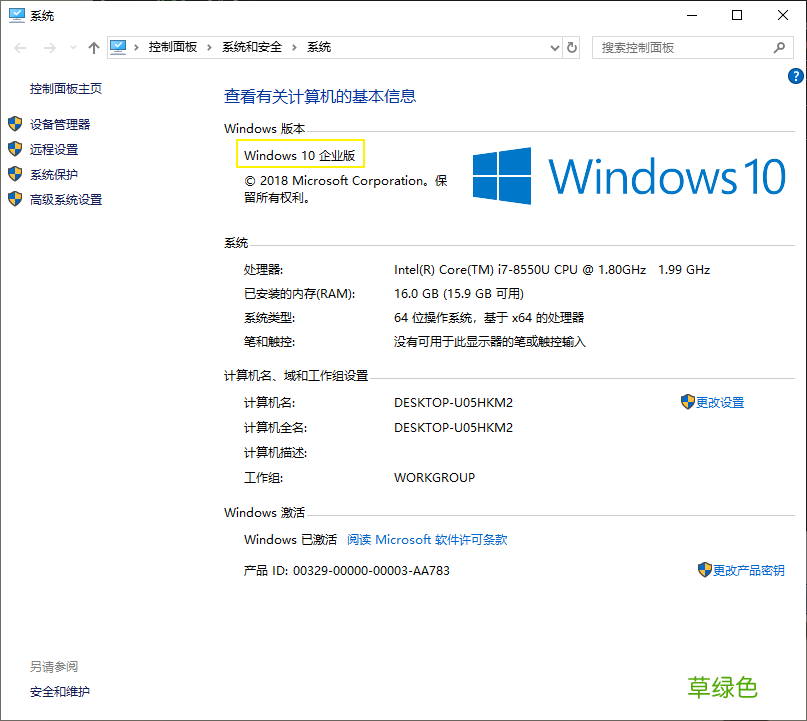Click shield icon next to 远程设置
Screen dimensions: 807x721
tap(15, 149)
